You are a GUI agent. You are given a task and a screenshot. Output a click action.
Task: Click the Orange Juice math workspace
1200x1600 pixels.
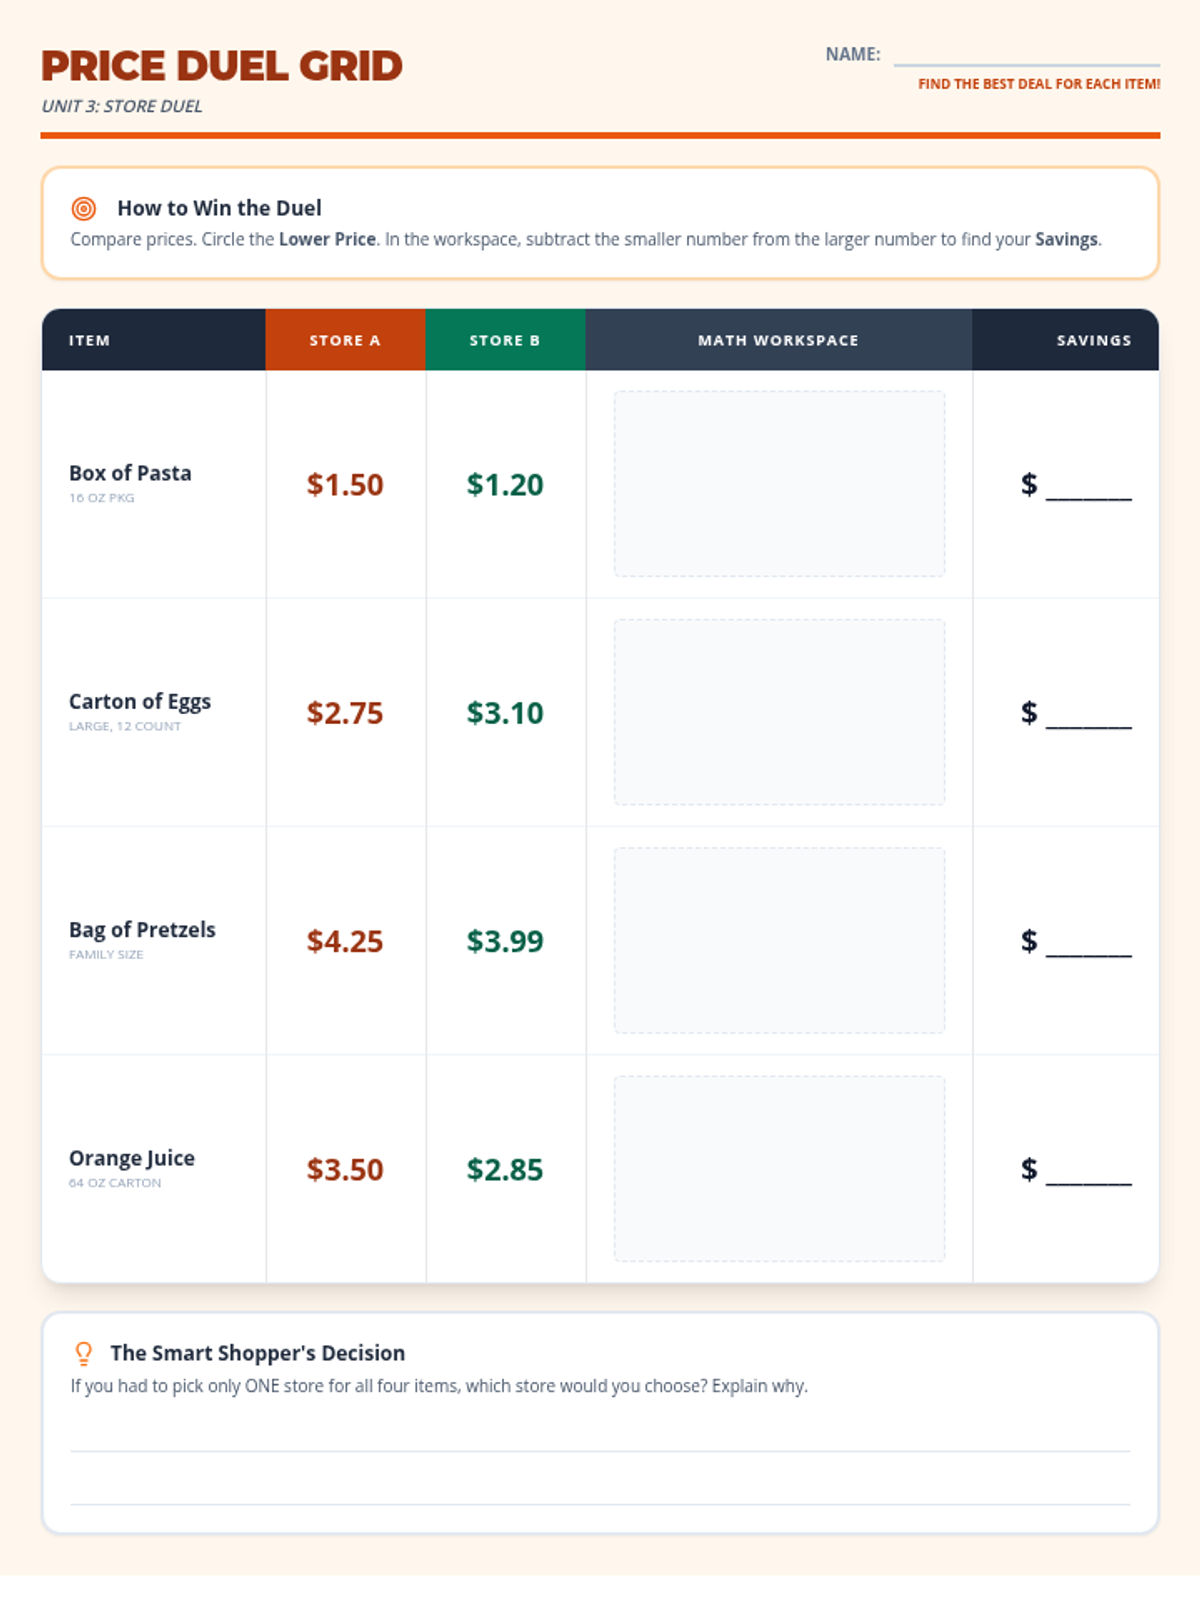coord(779,1168)
